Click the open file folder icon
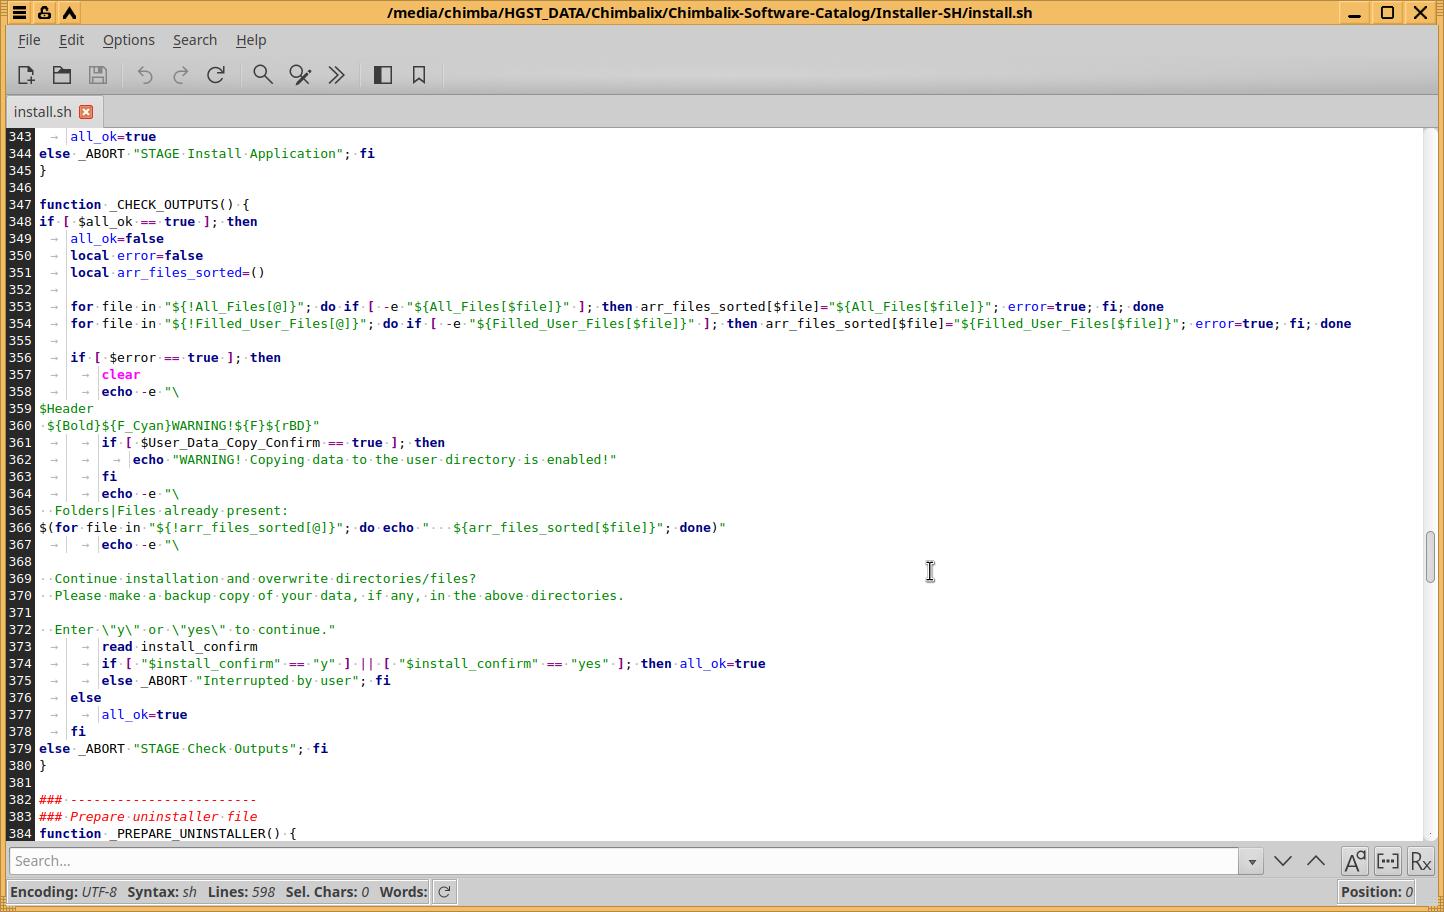The image size is (1444, 912). click(62, 75)
